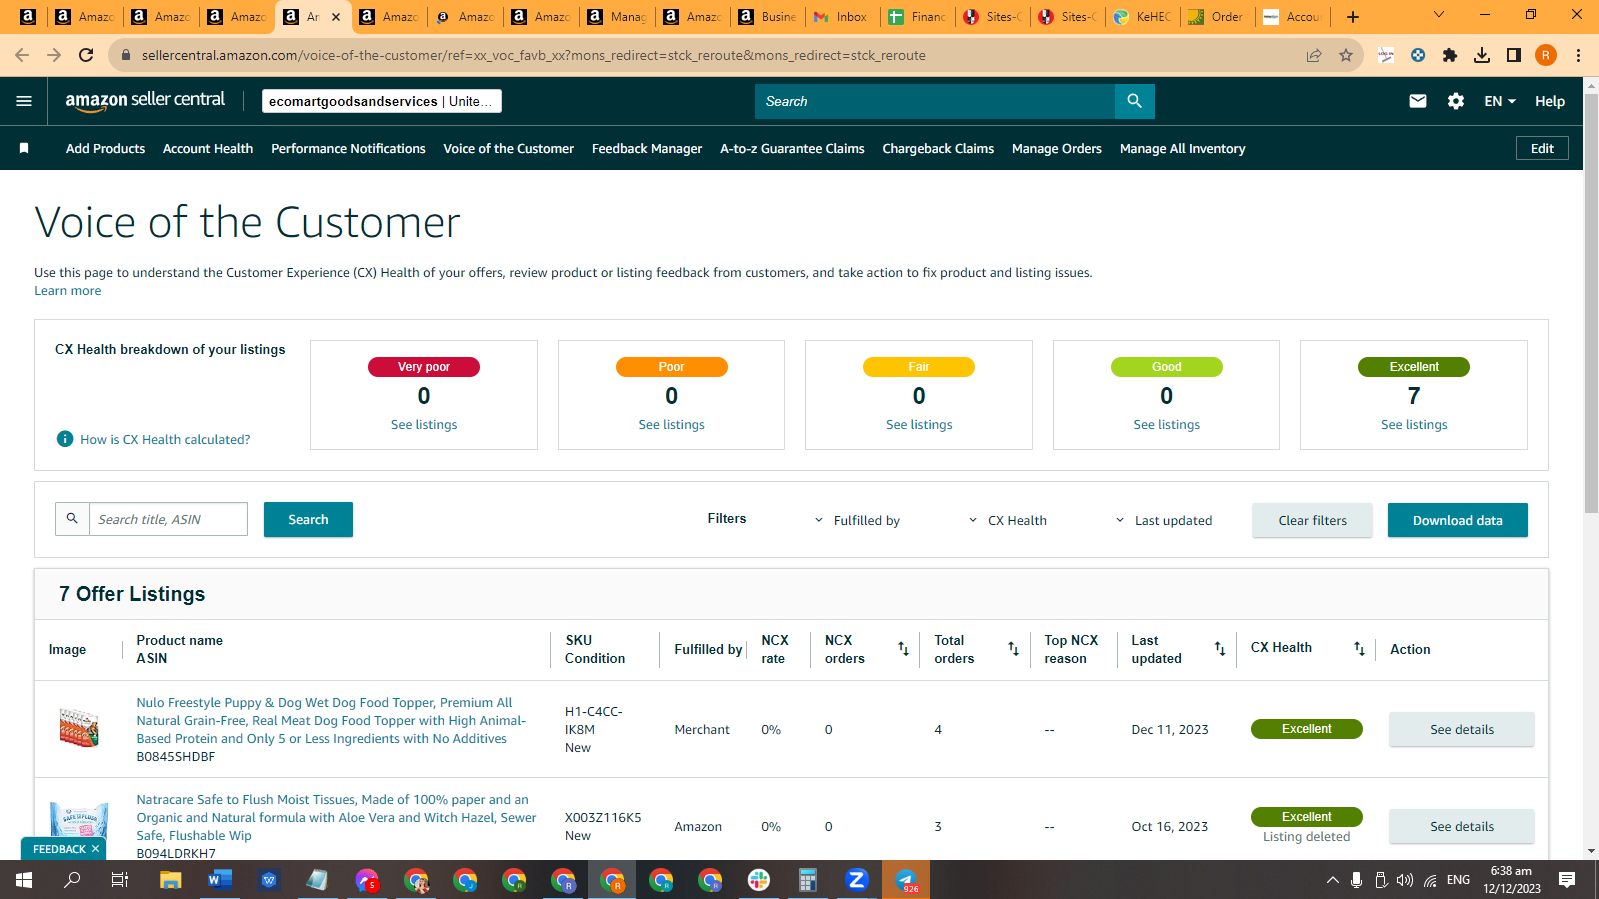Open the Learn more link
Screen dimensions: 1599x899
pyautogui.click(x=67, y=291)
